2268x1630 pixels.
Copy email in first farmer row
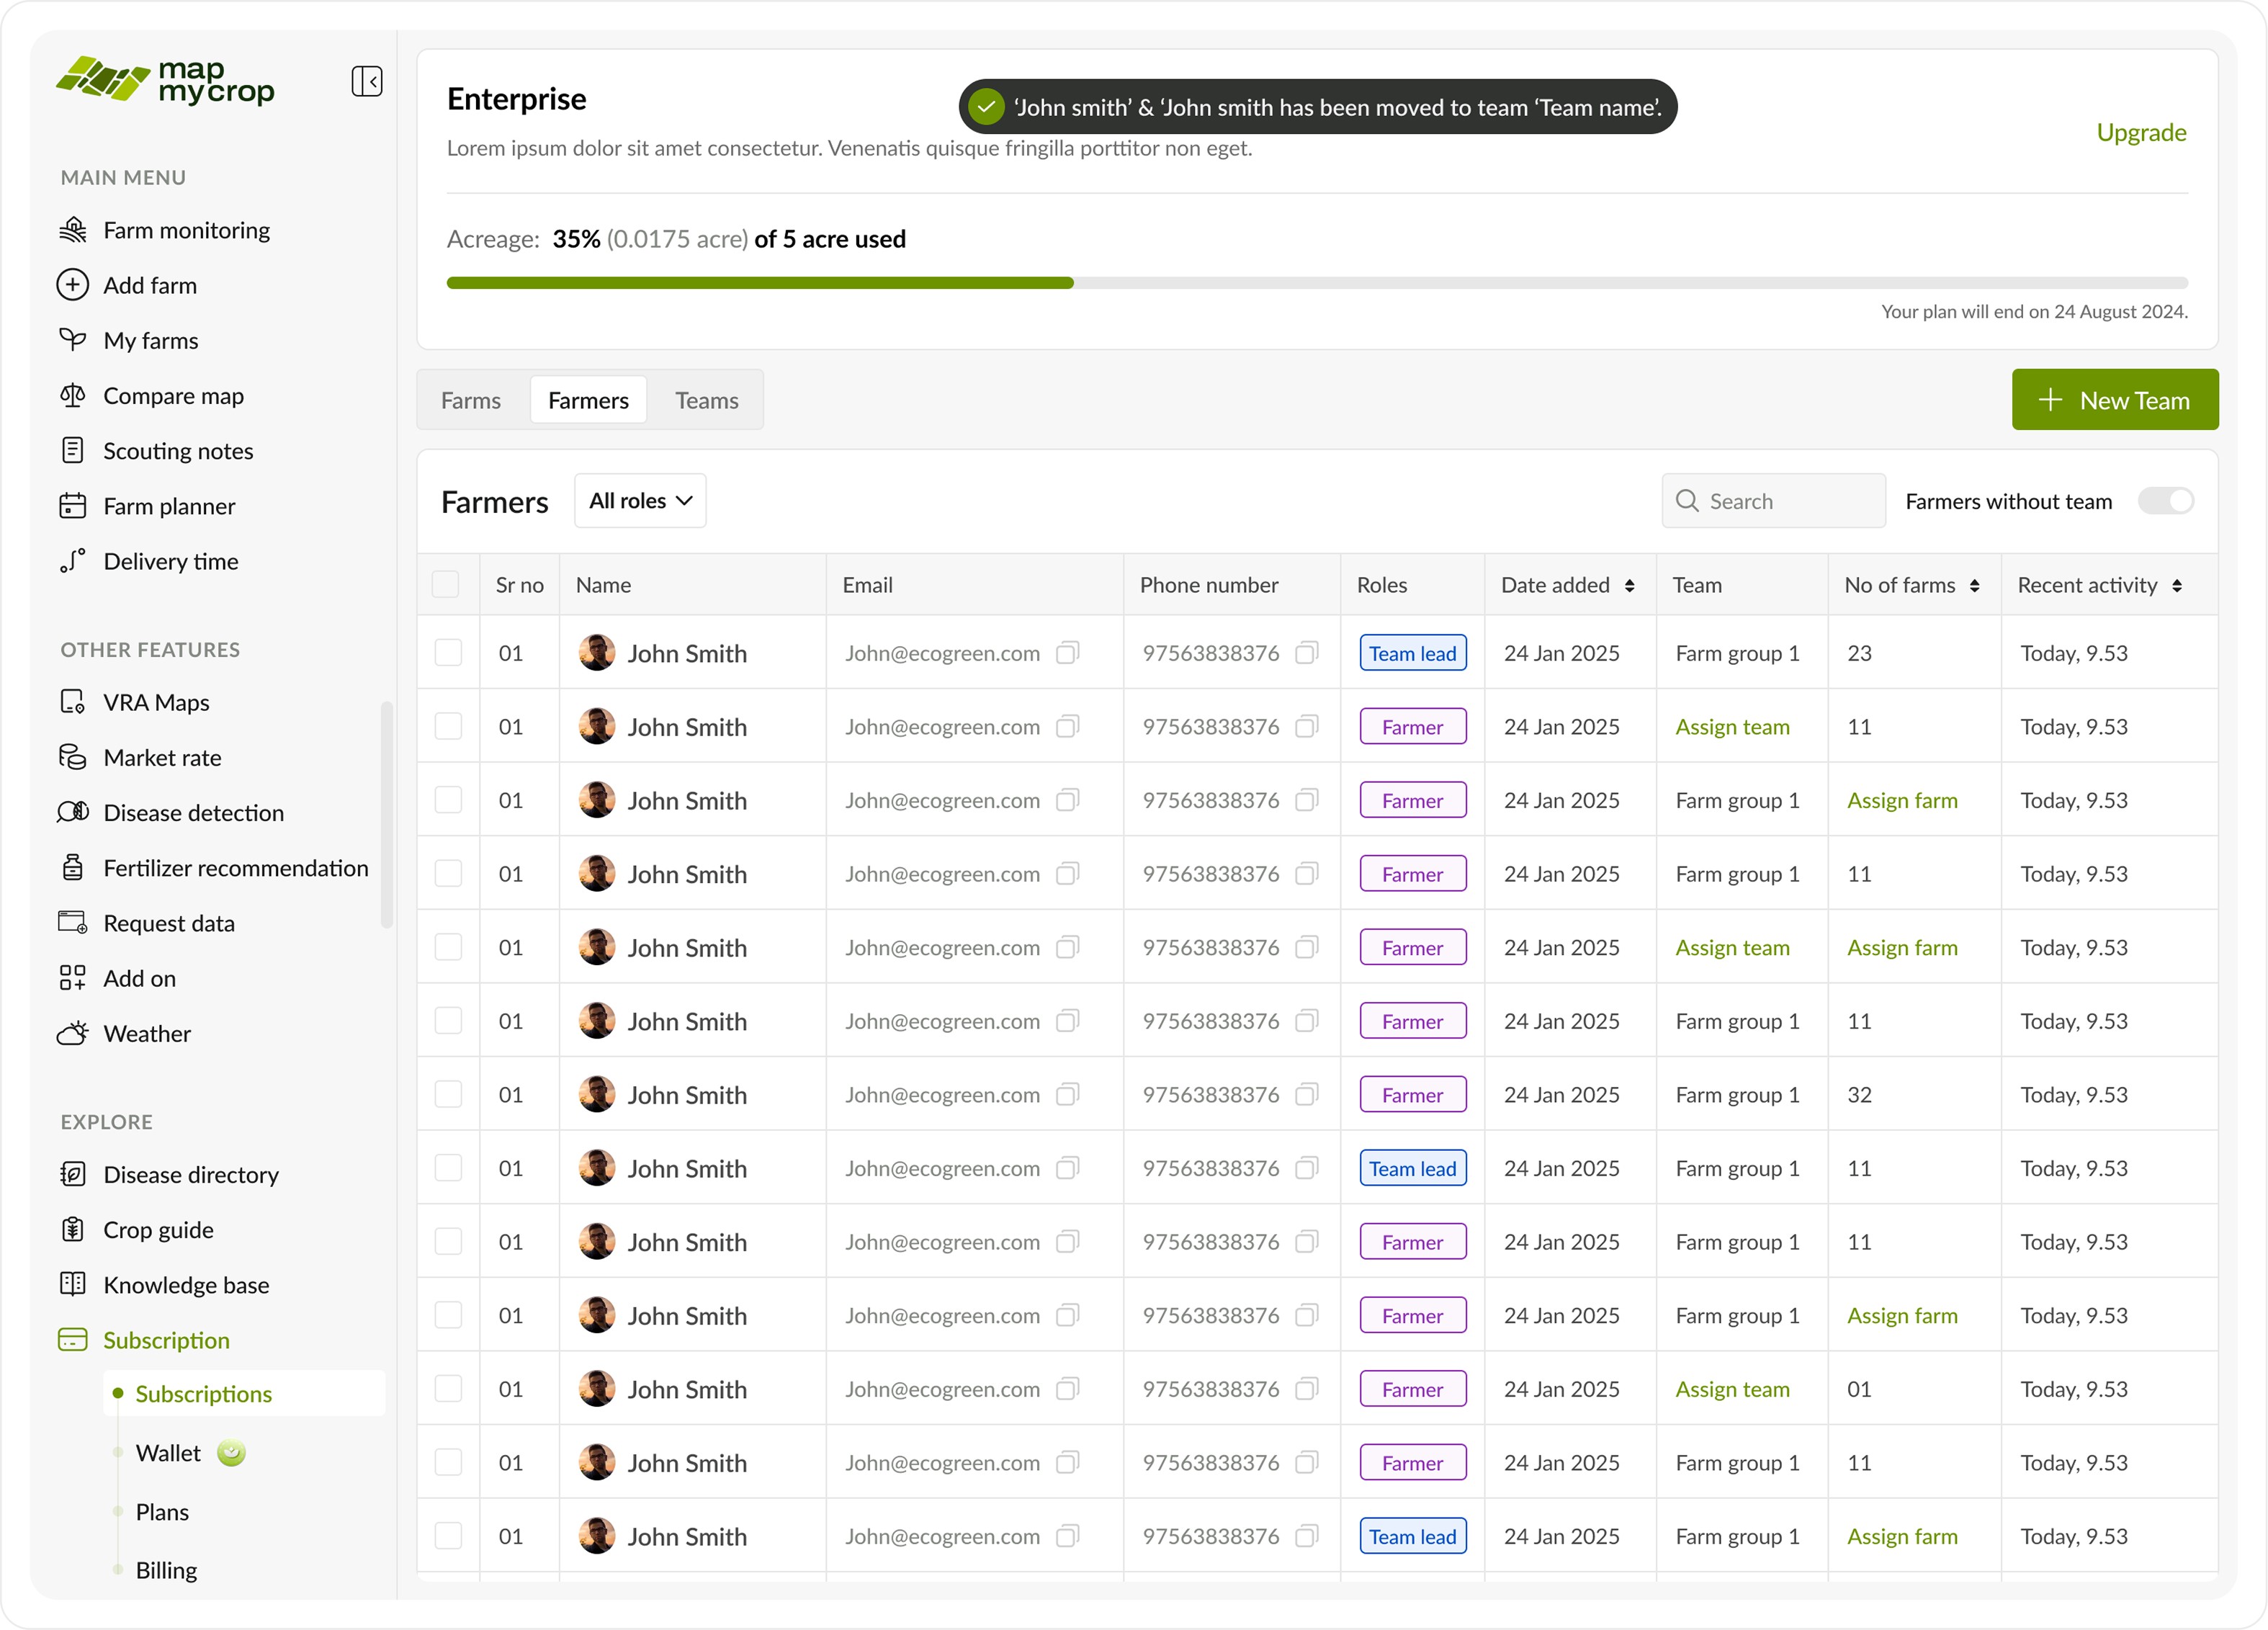[1067, 653]
